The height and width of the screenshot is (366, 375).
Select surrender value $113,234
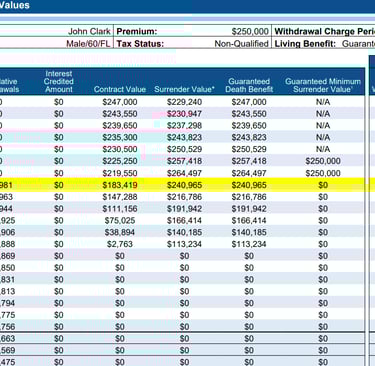[184, 244]
